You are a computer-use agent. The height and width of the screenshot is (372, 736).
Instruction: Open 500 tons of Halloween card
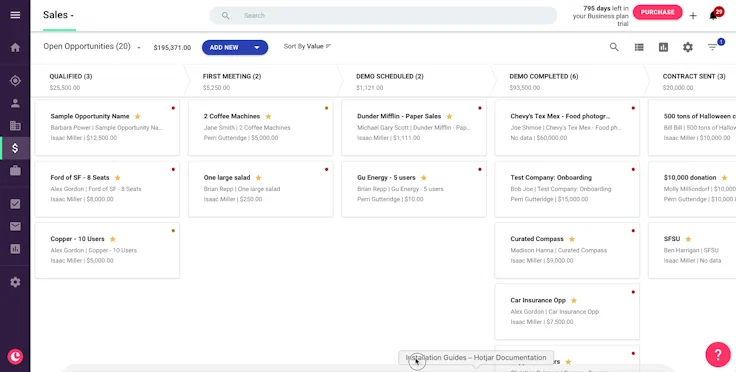pyautogui.click(x=692, y=128)
